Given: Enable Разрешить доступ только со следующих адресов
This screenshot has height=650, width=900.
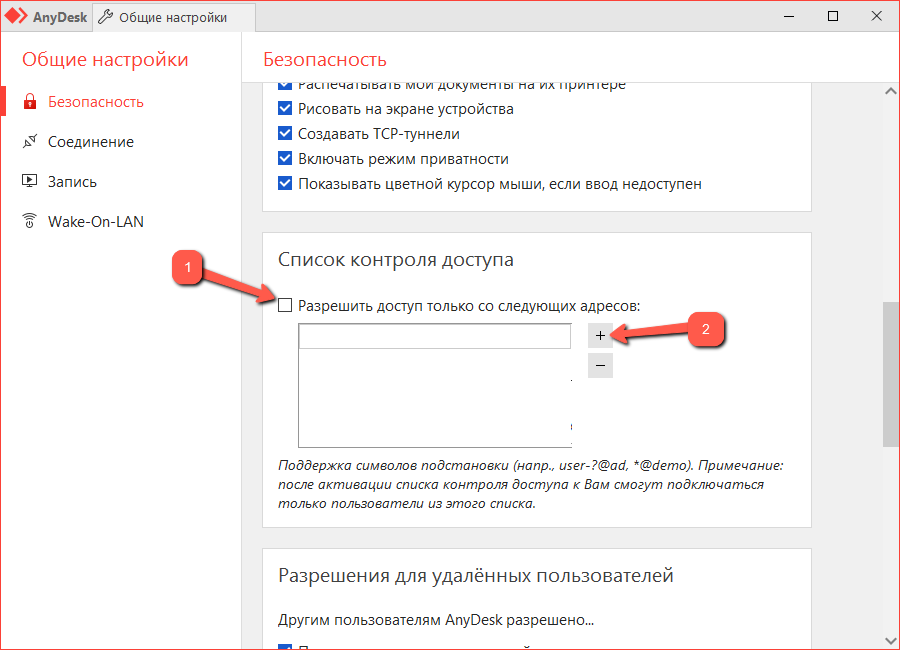Looking at the screenshot, I should coord(285,305).
